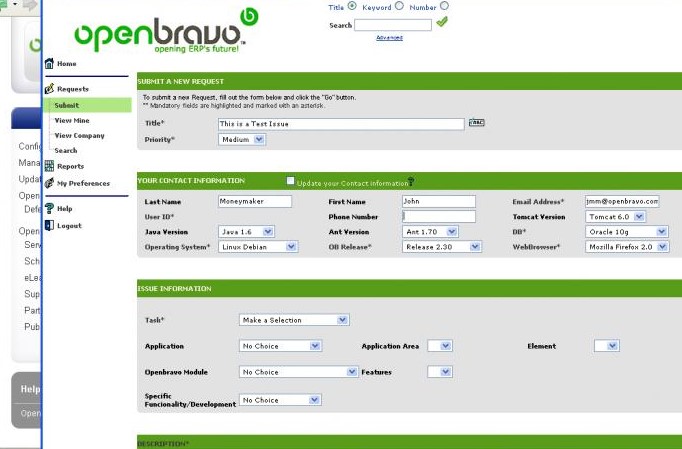
Task: Click the First Name field
Action: tap(439, 201)
